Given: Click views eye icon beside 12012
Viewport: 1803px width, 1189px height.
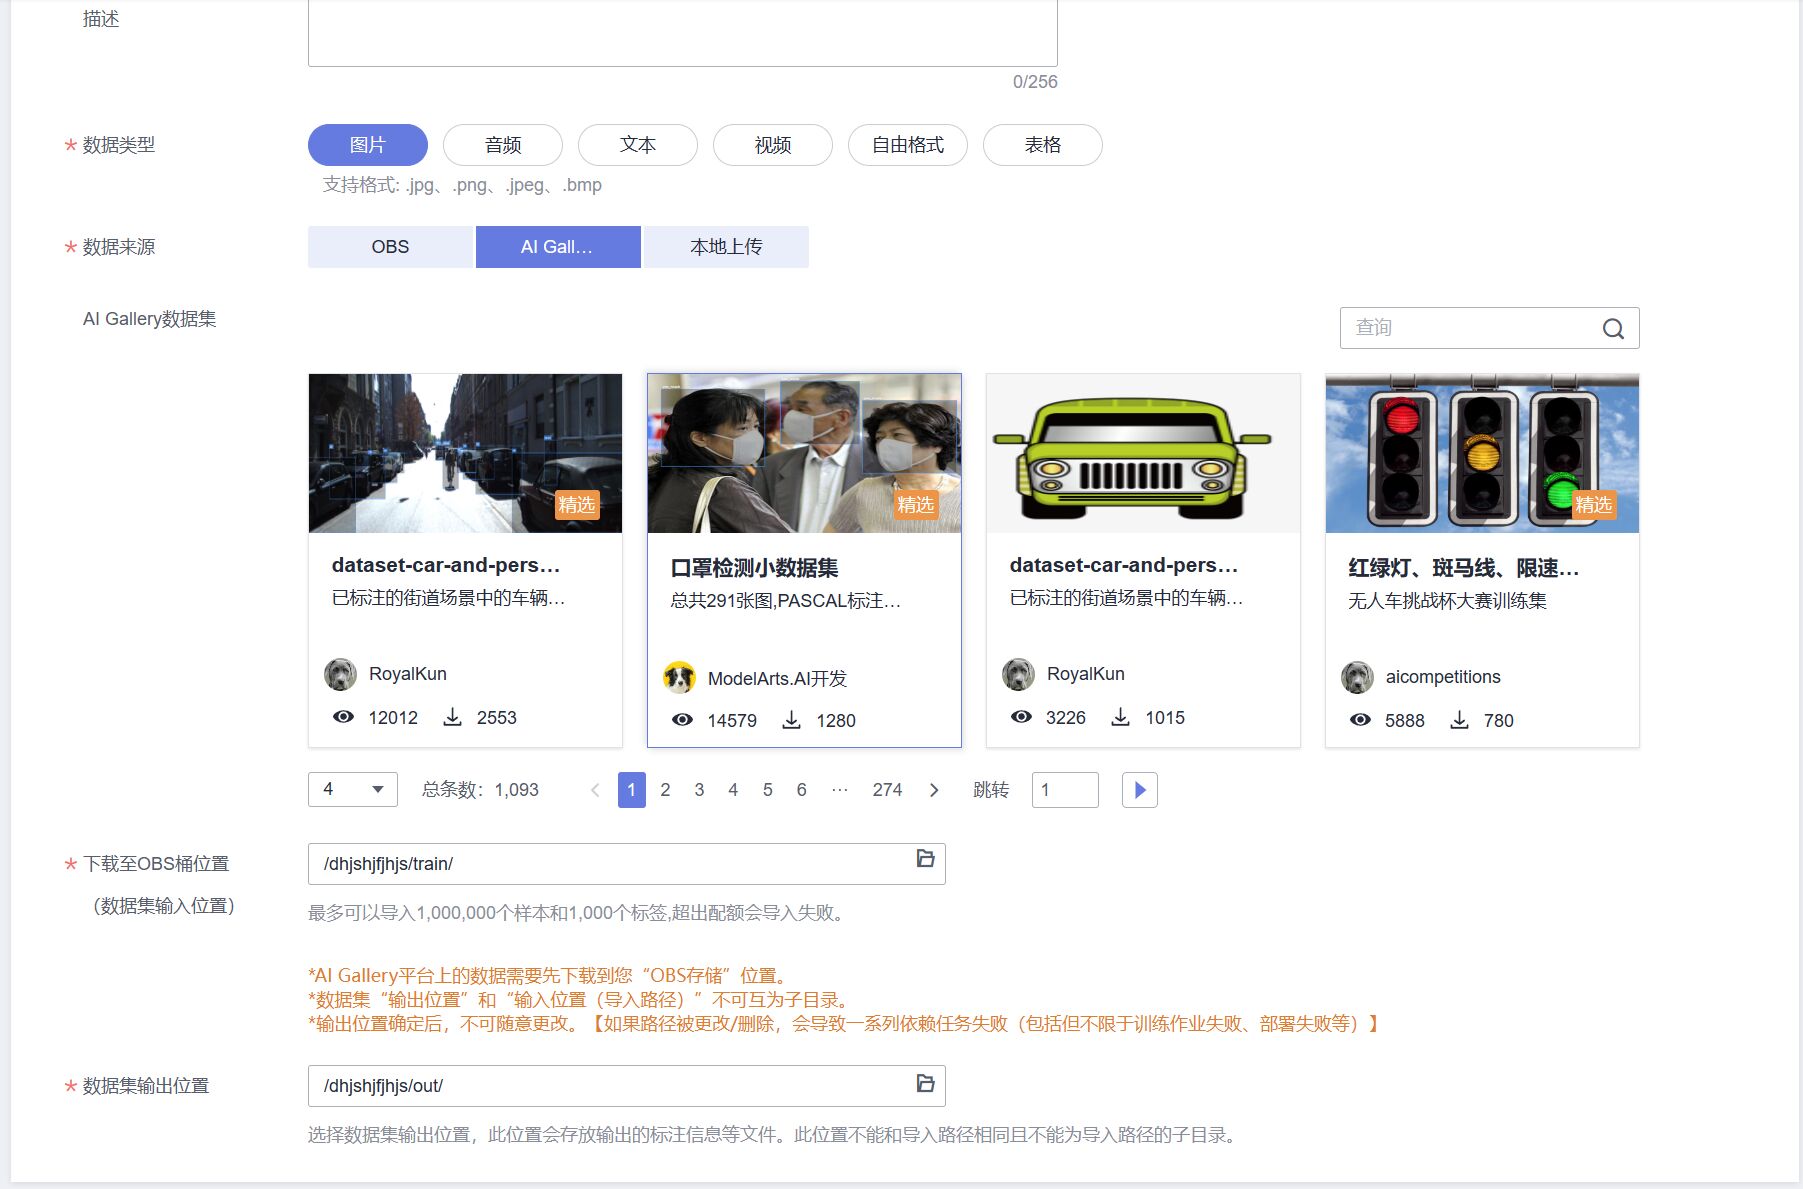Looking at the screenshot, I should tap(343, 717).
